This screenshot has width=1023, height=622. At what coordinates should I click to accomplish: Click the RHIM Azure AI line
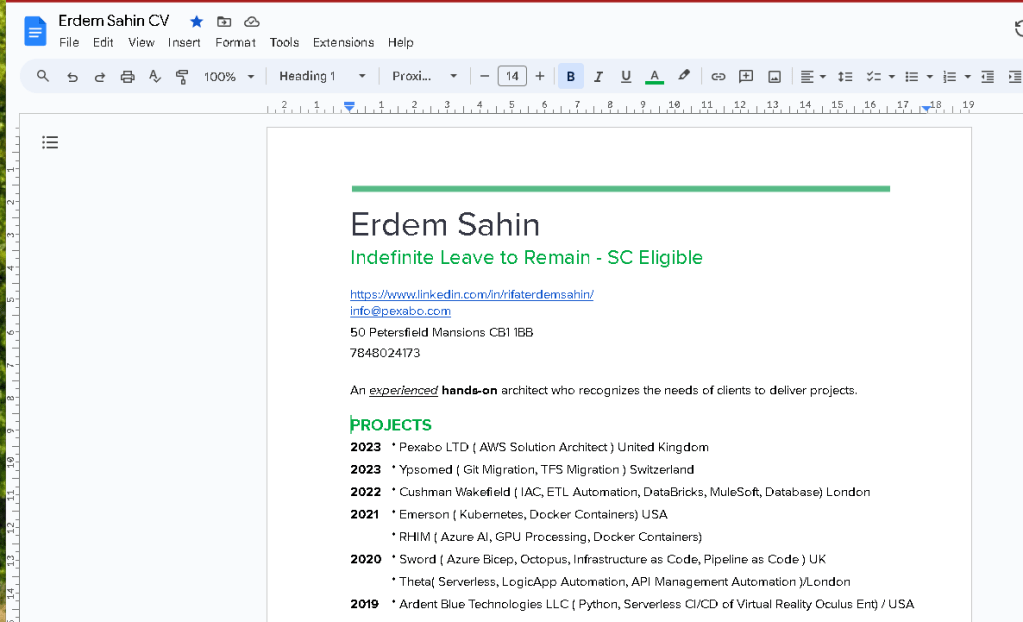click(x=550, y=536)
